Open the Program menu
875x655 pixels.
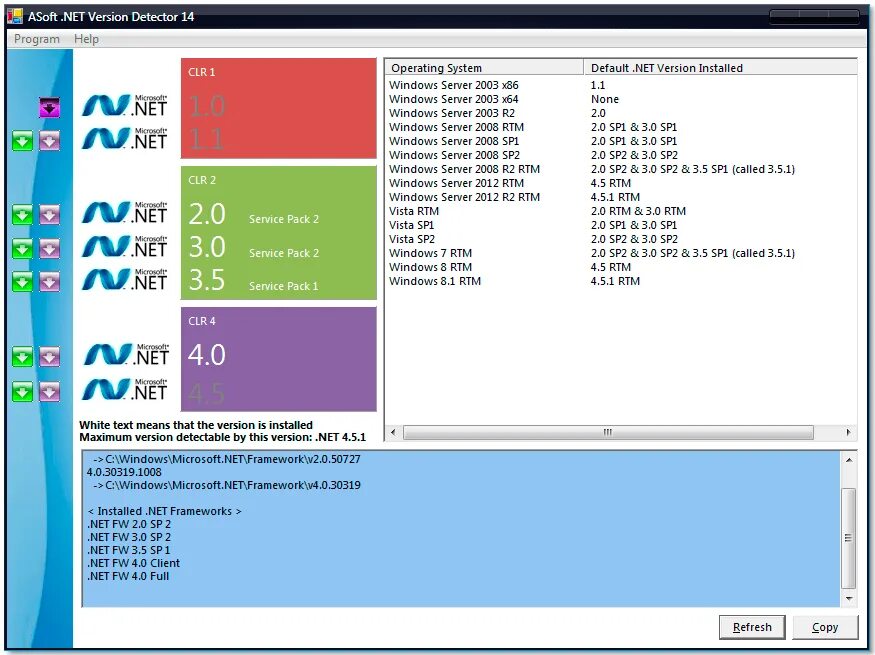point(37,39)
